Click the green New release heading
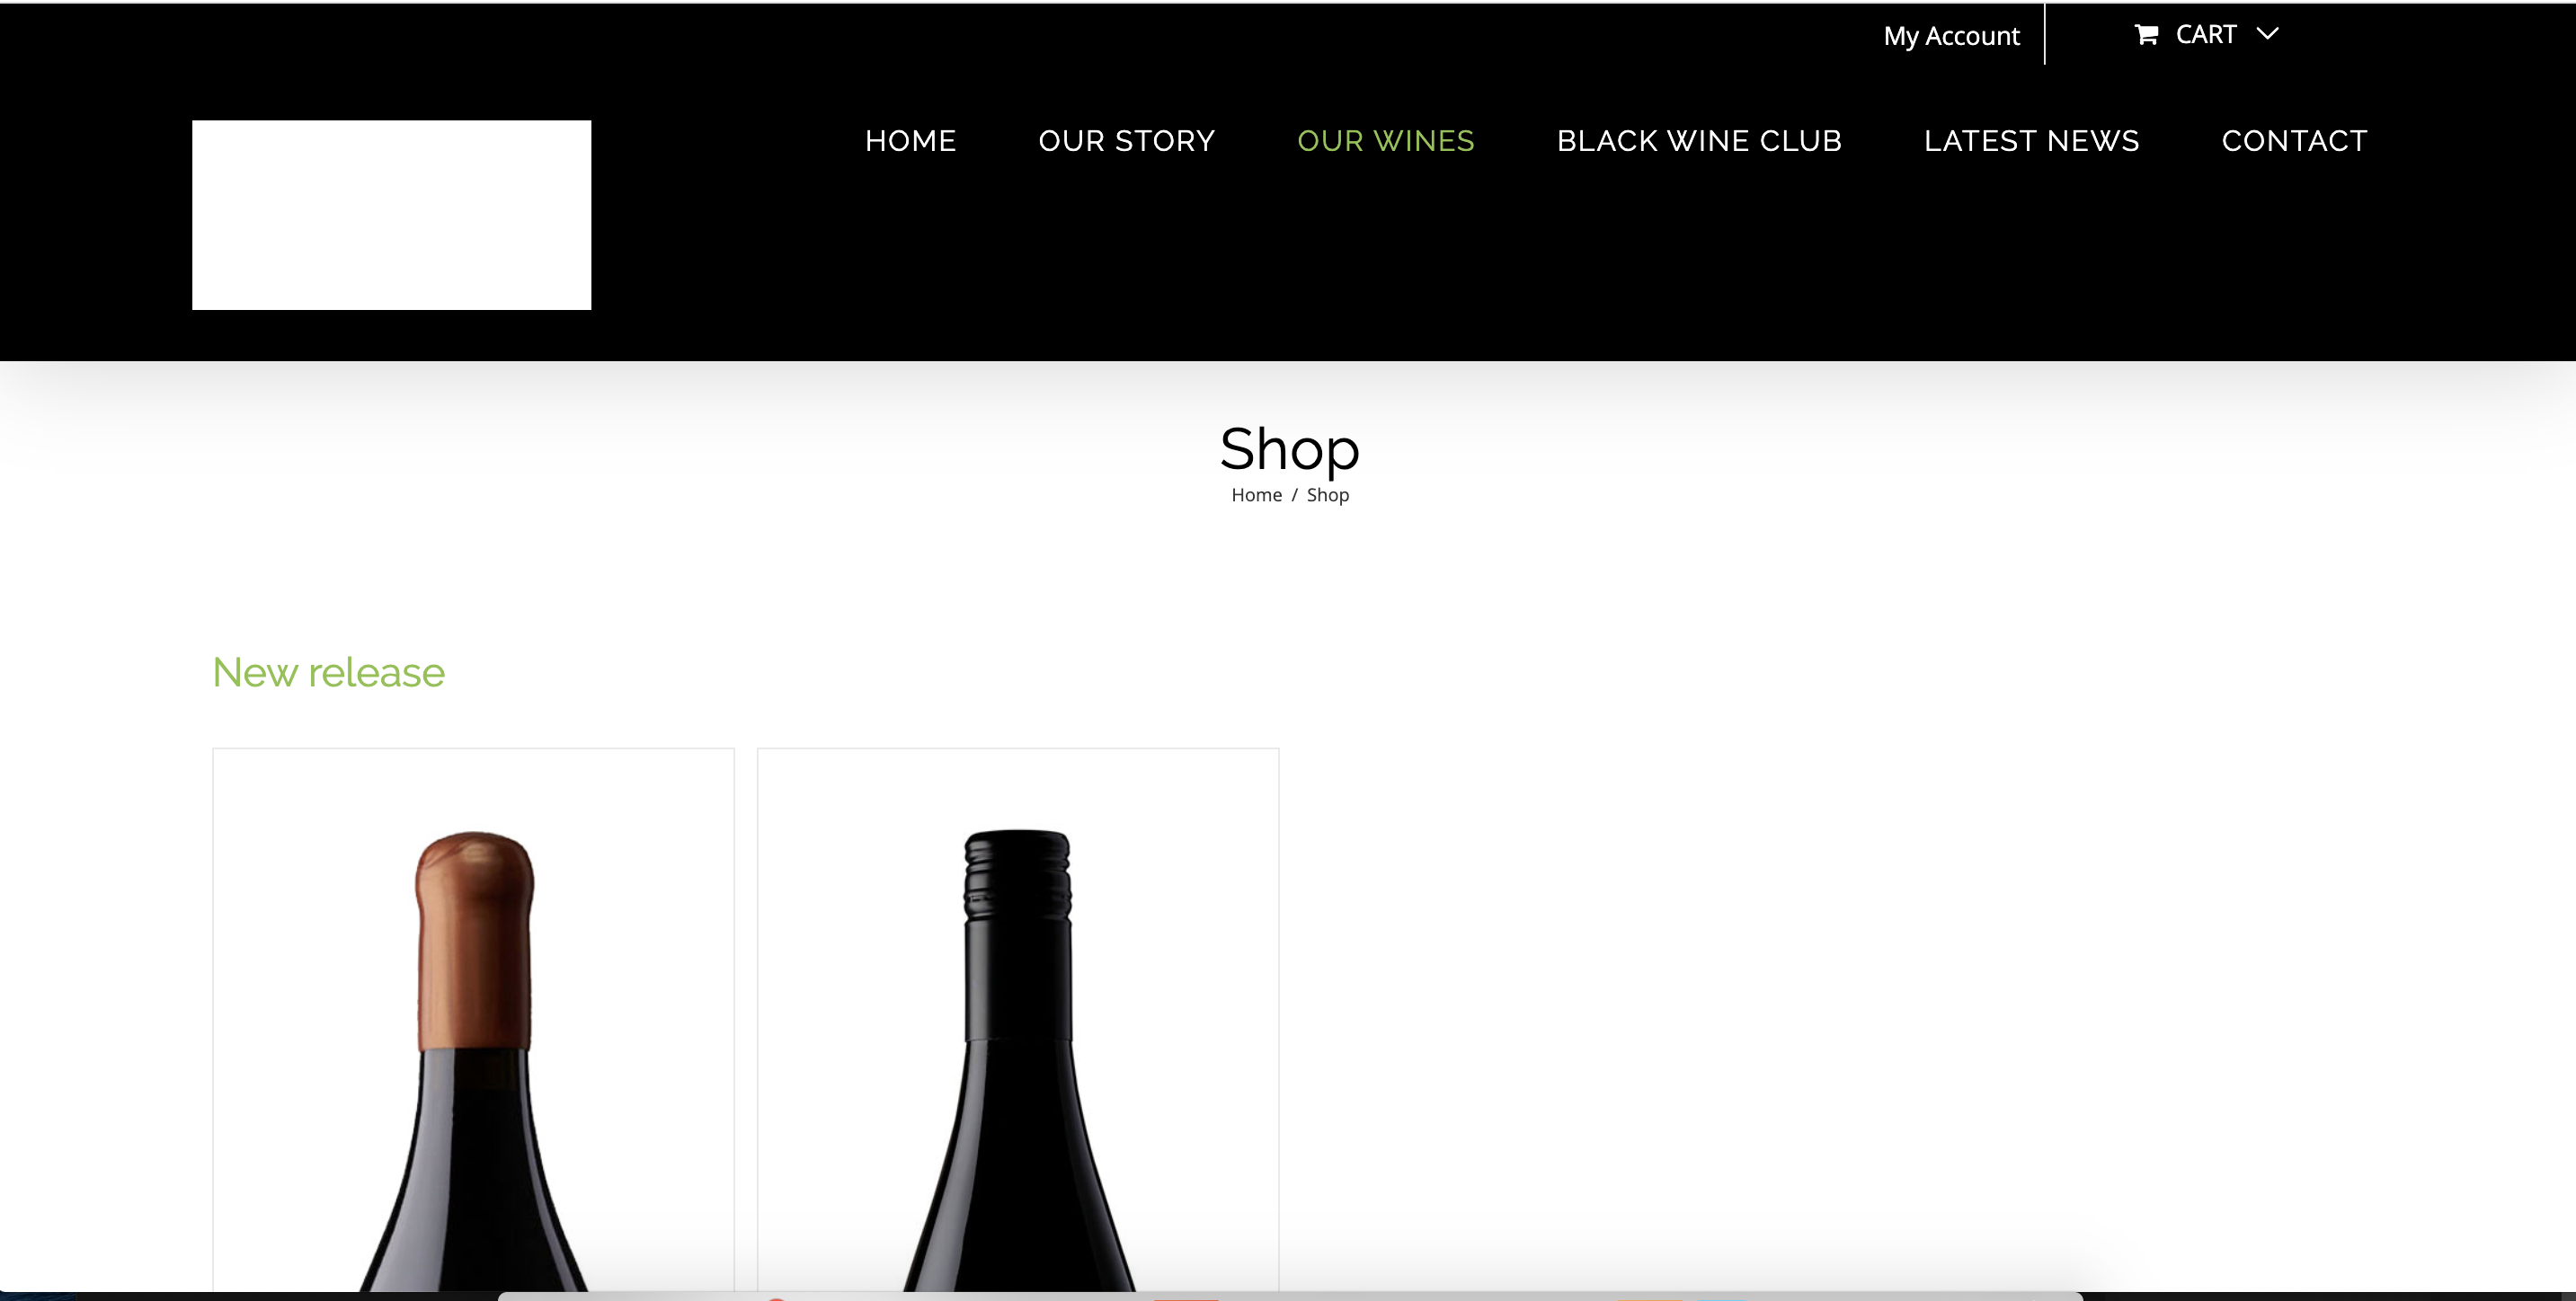This screenshot has height=1301, width=2576. (x=328, y=672)
